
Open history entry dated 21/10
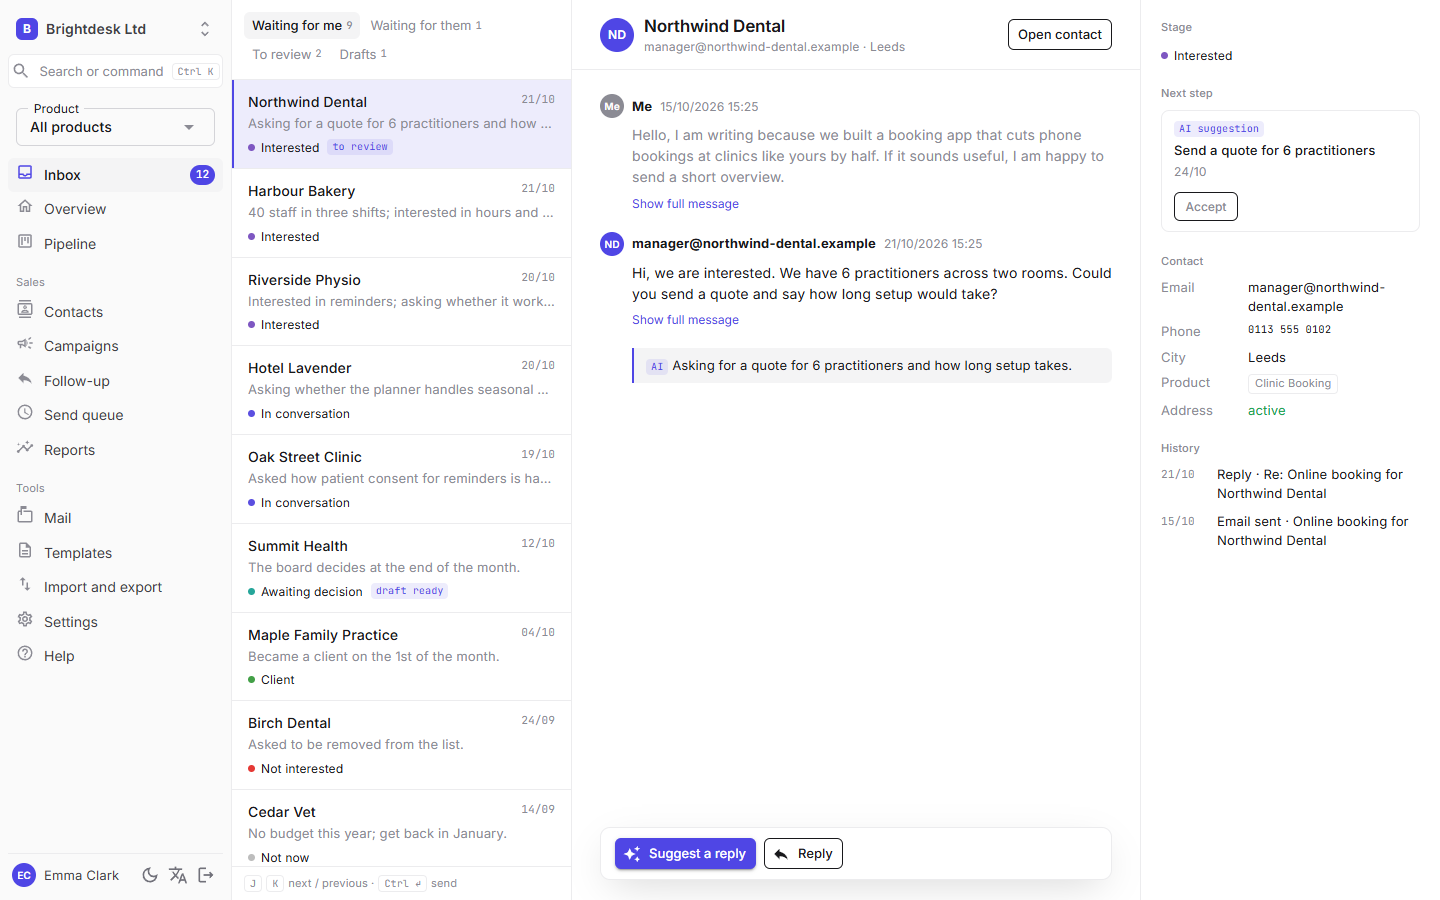coord(1290,484)
